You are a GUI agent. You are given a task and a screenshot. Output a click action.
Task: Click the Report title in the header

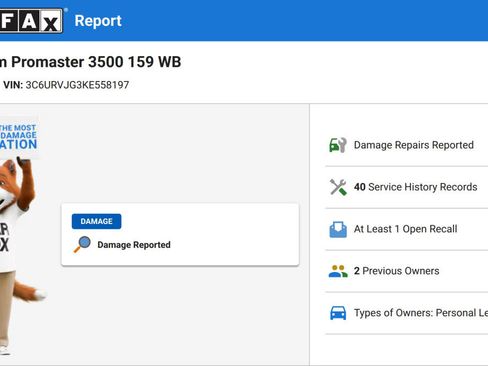point(98,21)
